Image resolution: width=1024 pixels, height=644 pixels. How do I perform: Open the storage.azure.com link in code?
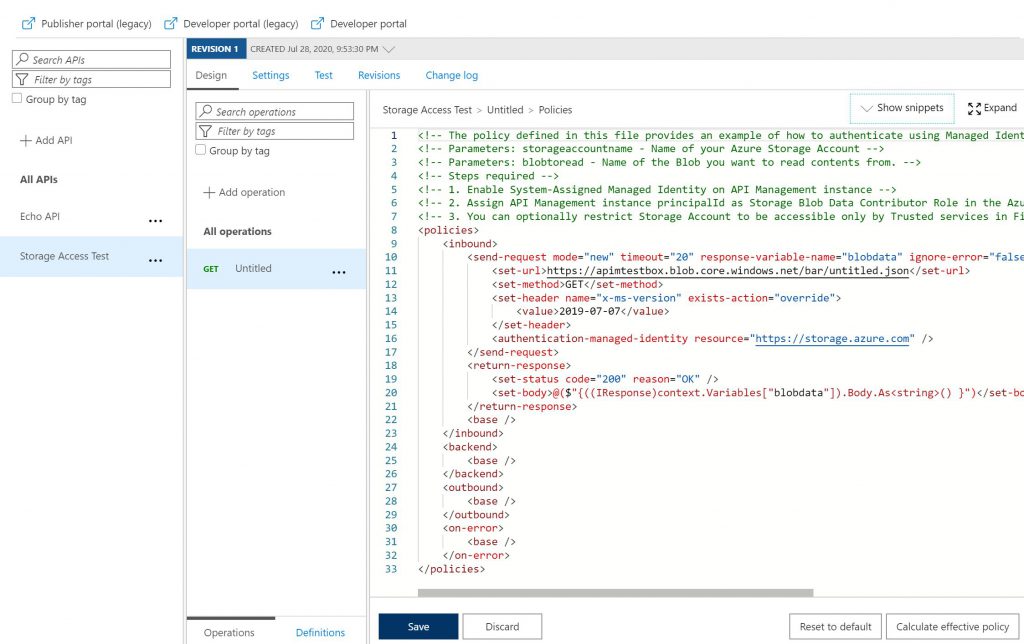coord(832,338)
